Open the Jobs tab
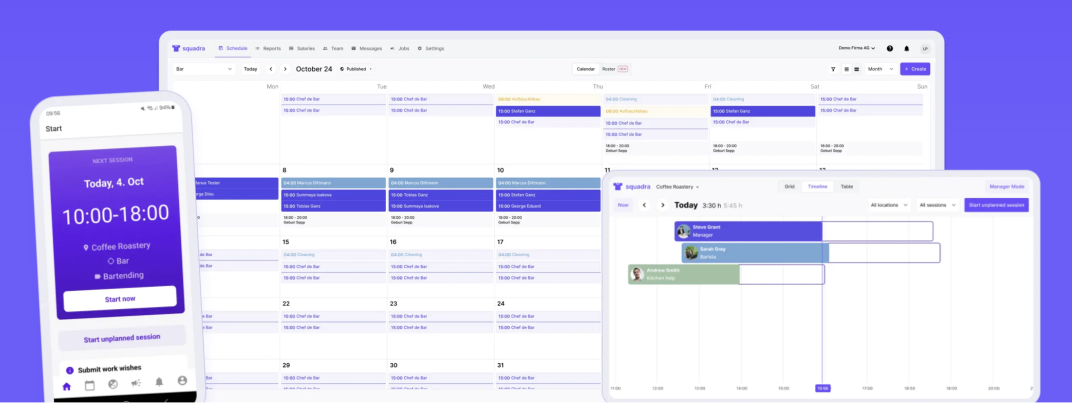1072x404 pixels. click(x=399, y=49)
